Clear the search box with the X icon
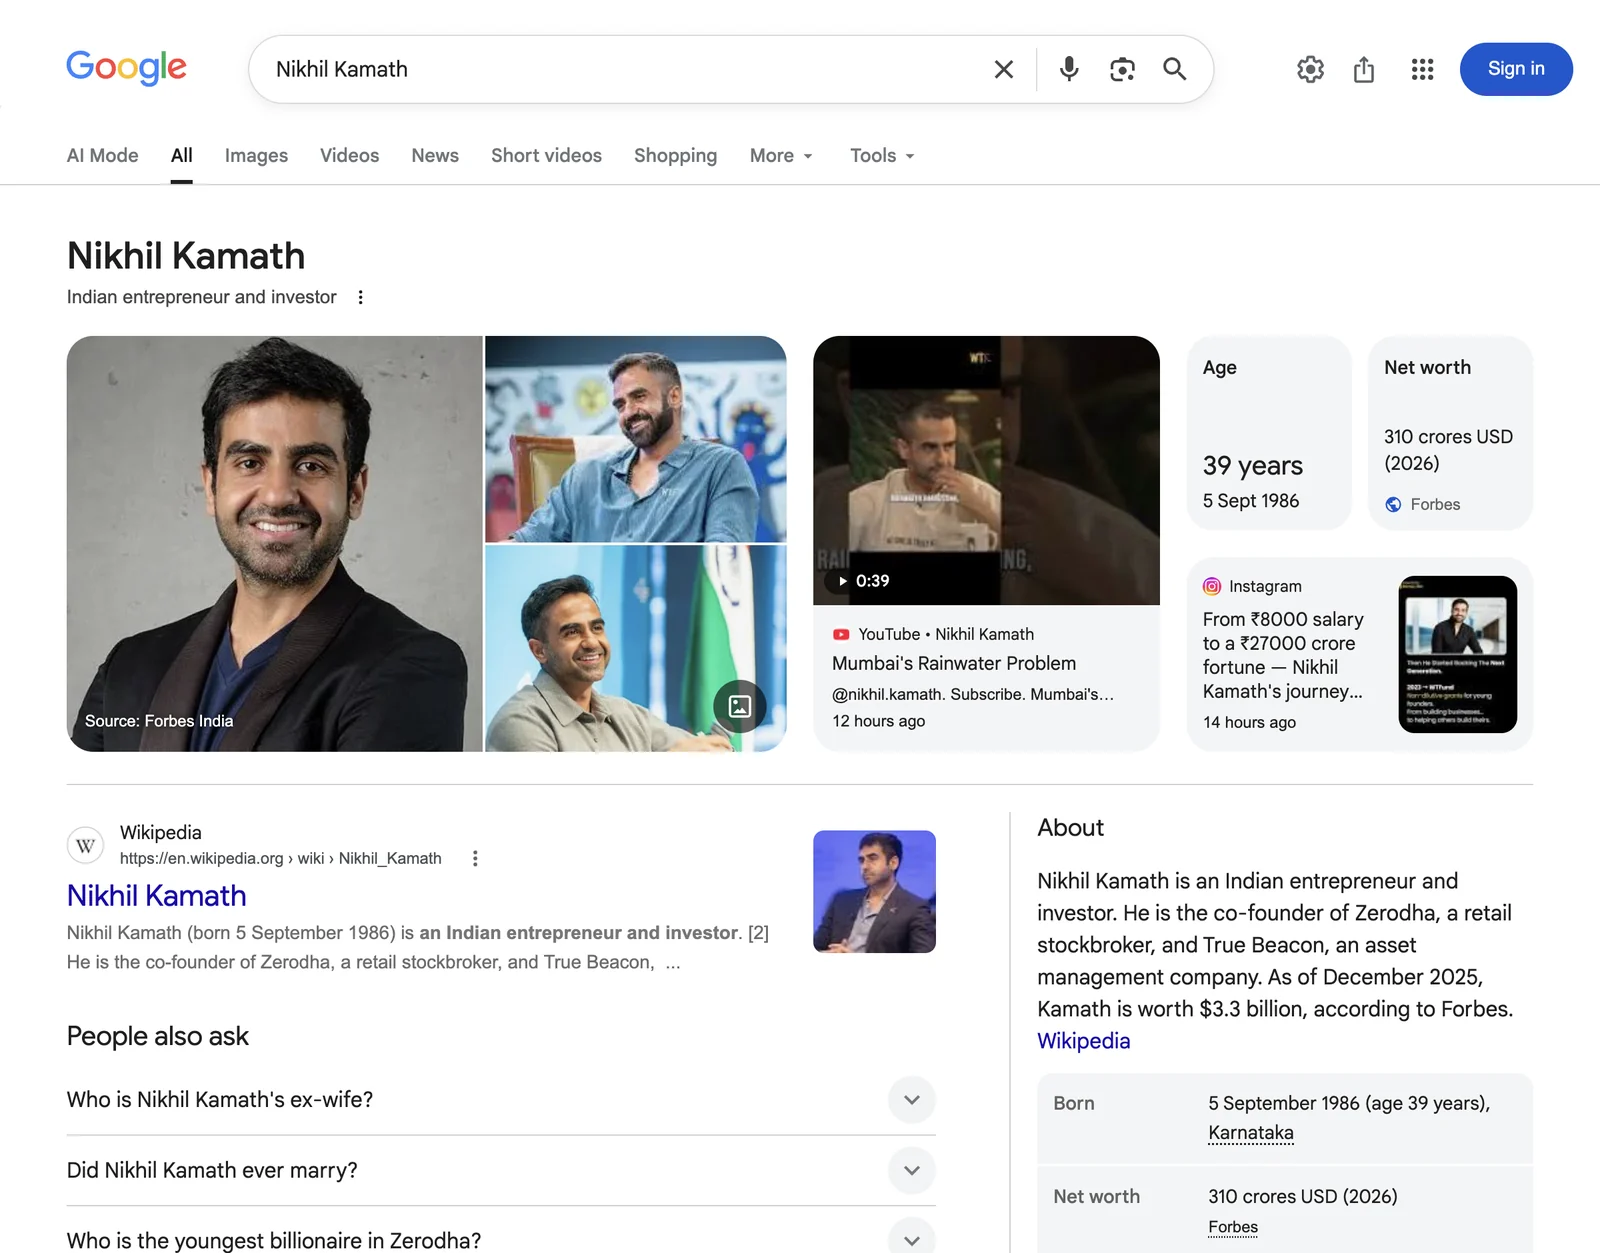Viewport: 1600px width, 1253px height. tap(1004, 69)
